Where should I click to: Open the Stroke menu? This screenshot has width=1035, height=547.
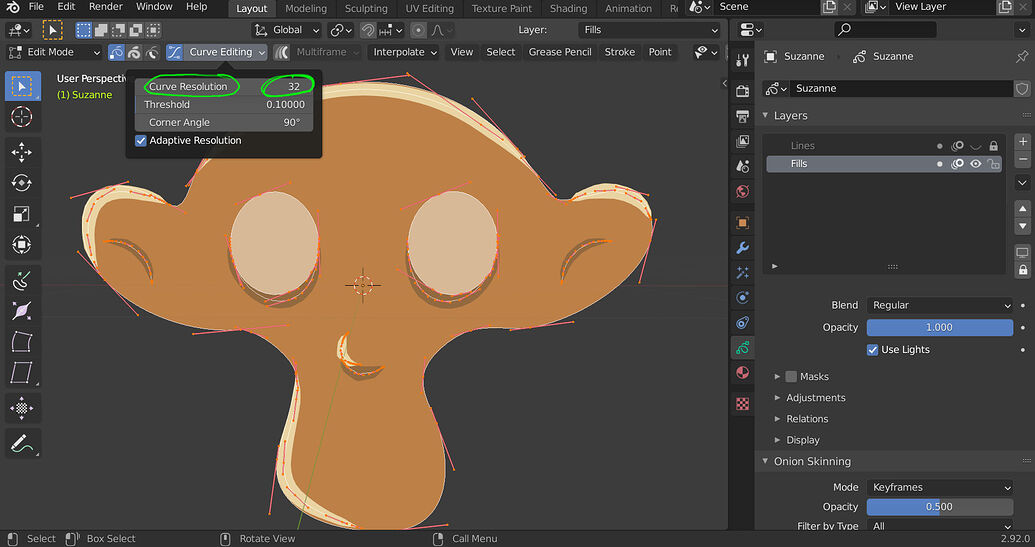620,52
